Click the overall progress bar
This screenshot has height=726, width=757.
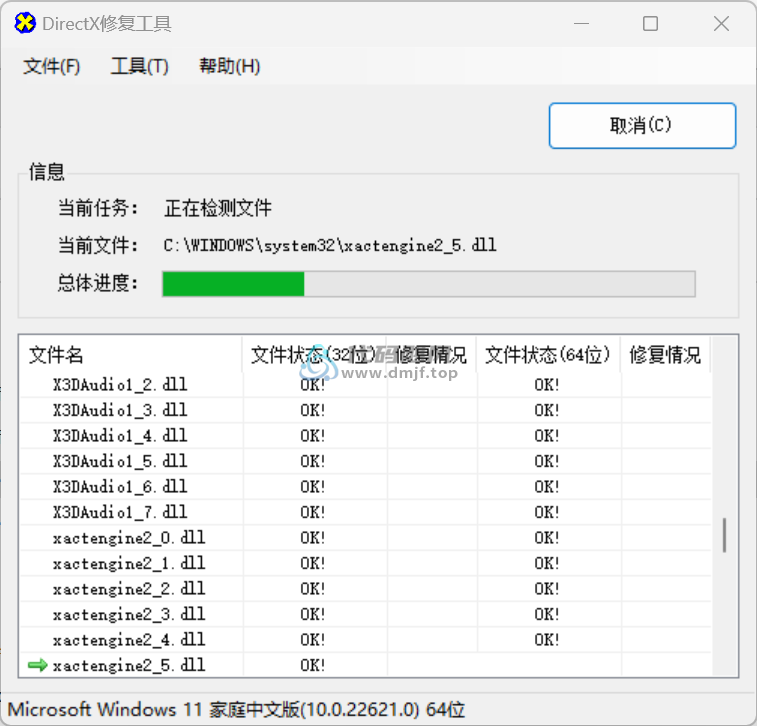tap(429, 284)
